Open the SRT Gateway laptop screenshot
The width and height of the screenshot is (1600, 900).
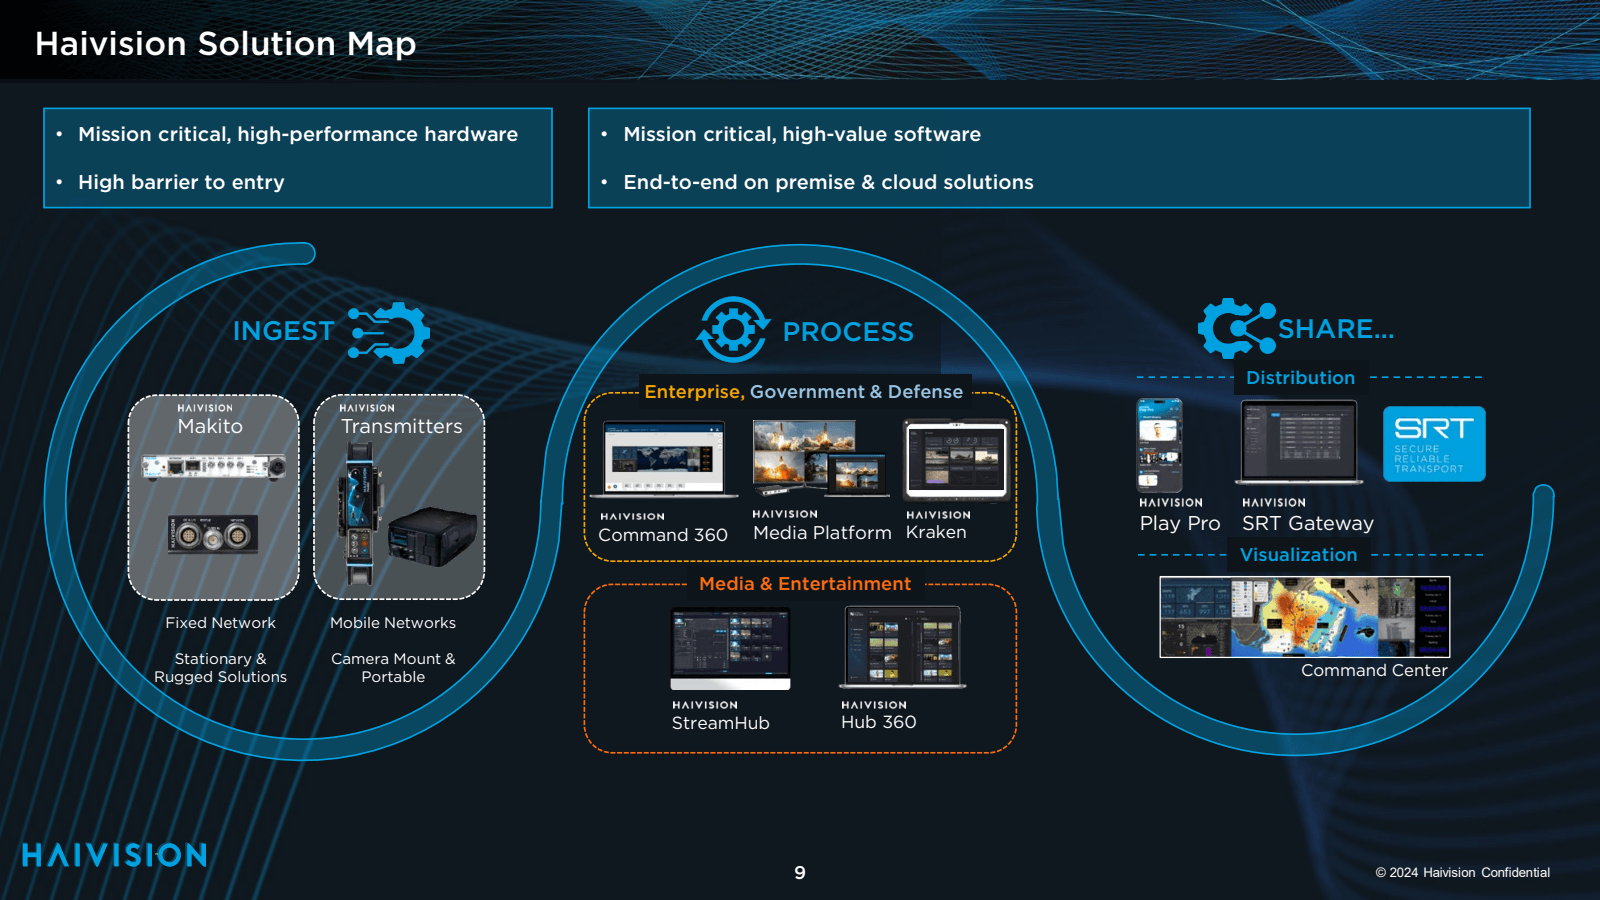point(1299,443)
